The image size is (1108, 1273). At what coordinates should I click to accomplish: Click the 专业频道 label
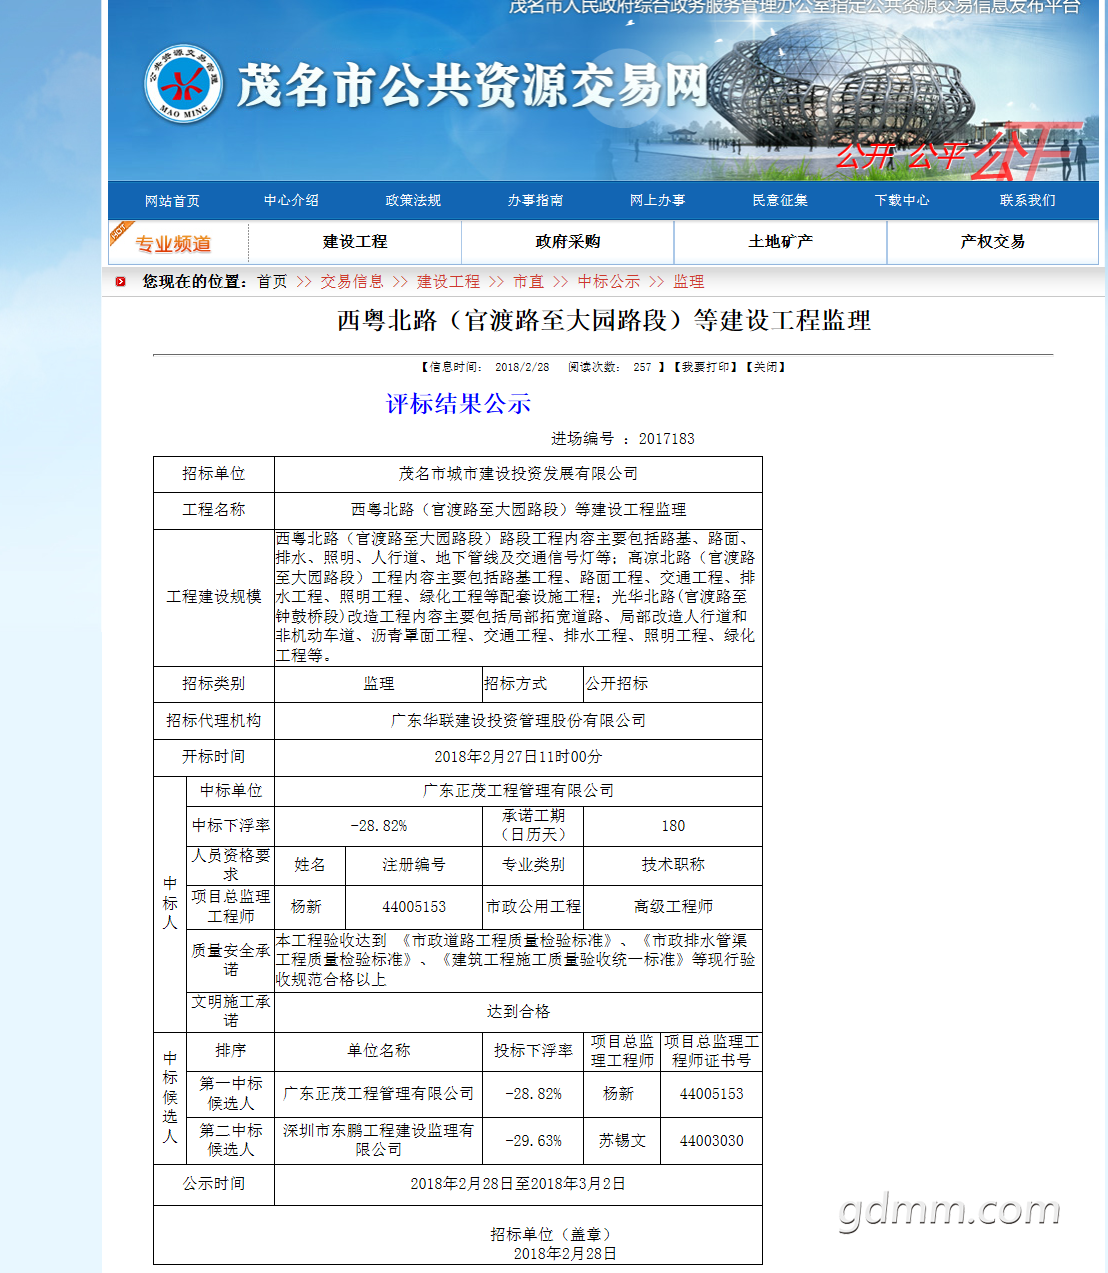coord(173,244)
